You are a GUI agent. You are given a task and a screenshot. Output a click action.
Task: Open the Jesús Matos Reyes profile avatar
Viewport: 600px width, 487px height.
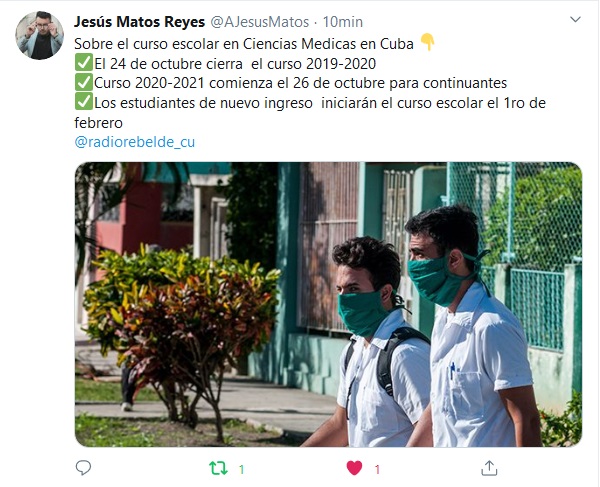(39, 35)
